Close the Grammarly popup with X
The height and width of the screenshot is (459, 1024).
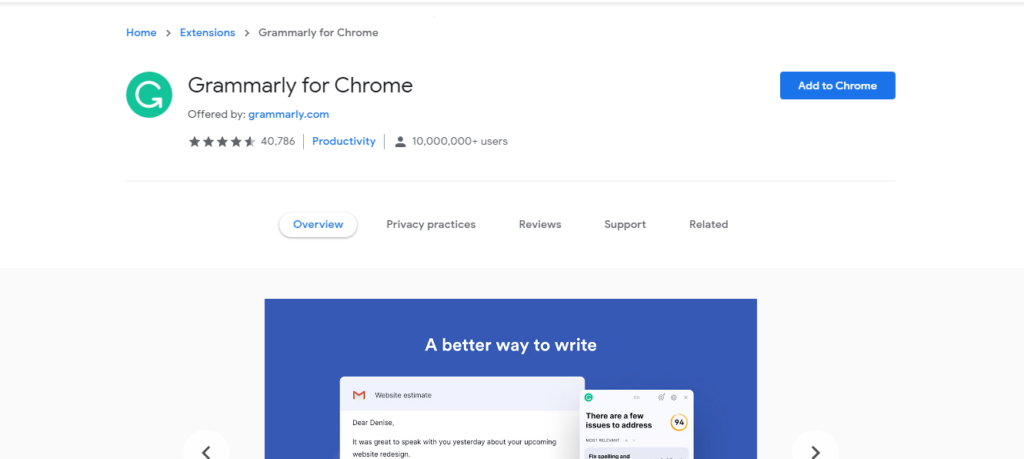686,397
